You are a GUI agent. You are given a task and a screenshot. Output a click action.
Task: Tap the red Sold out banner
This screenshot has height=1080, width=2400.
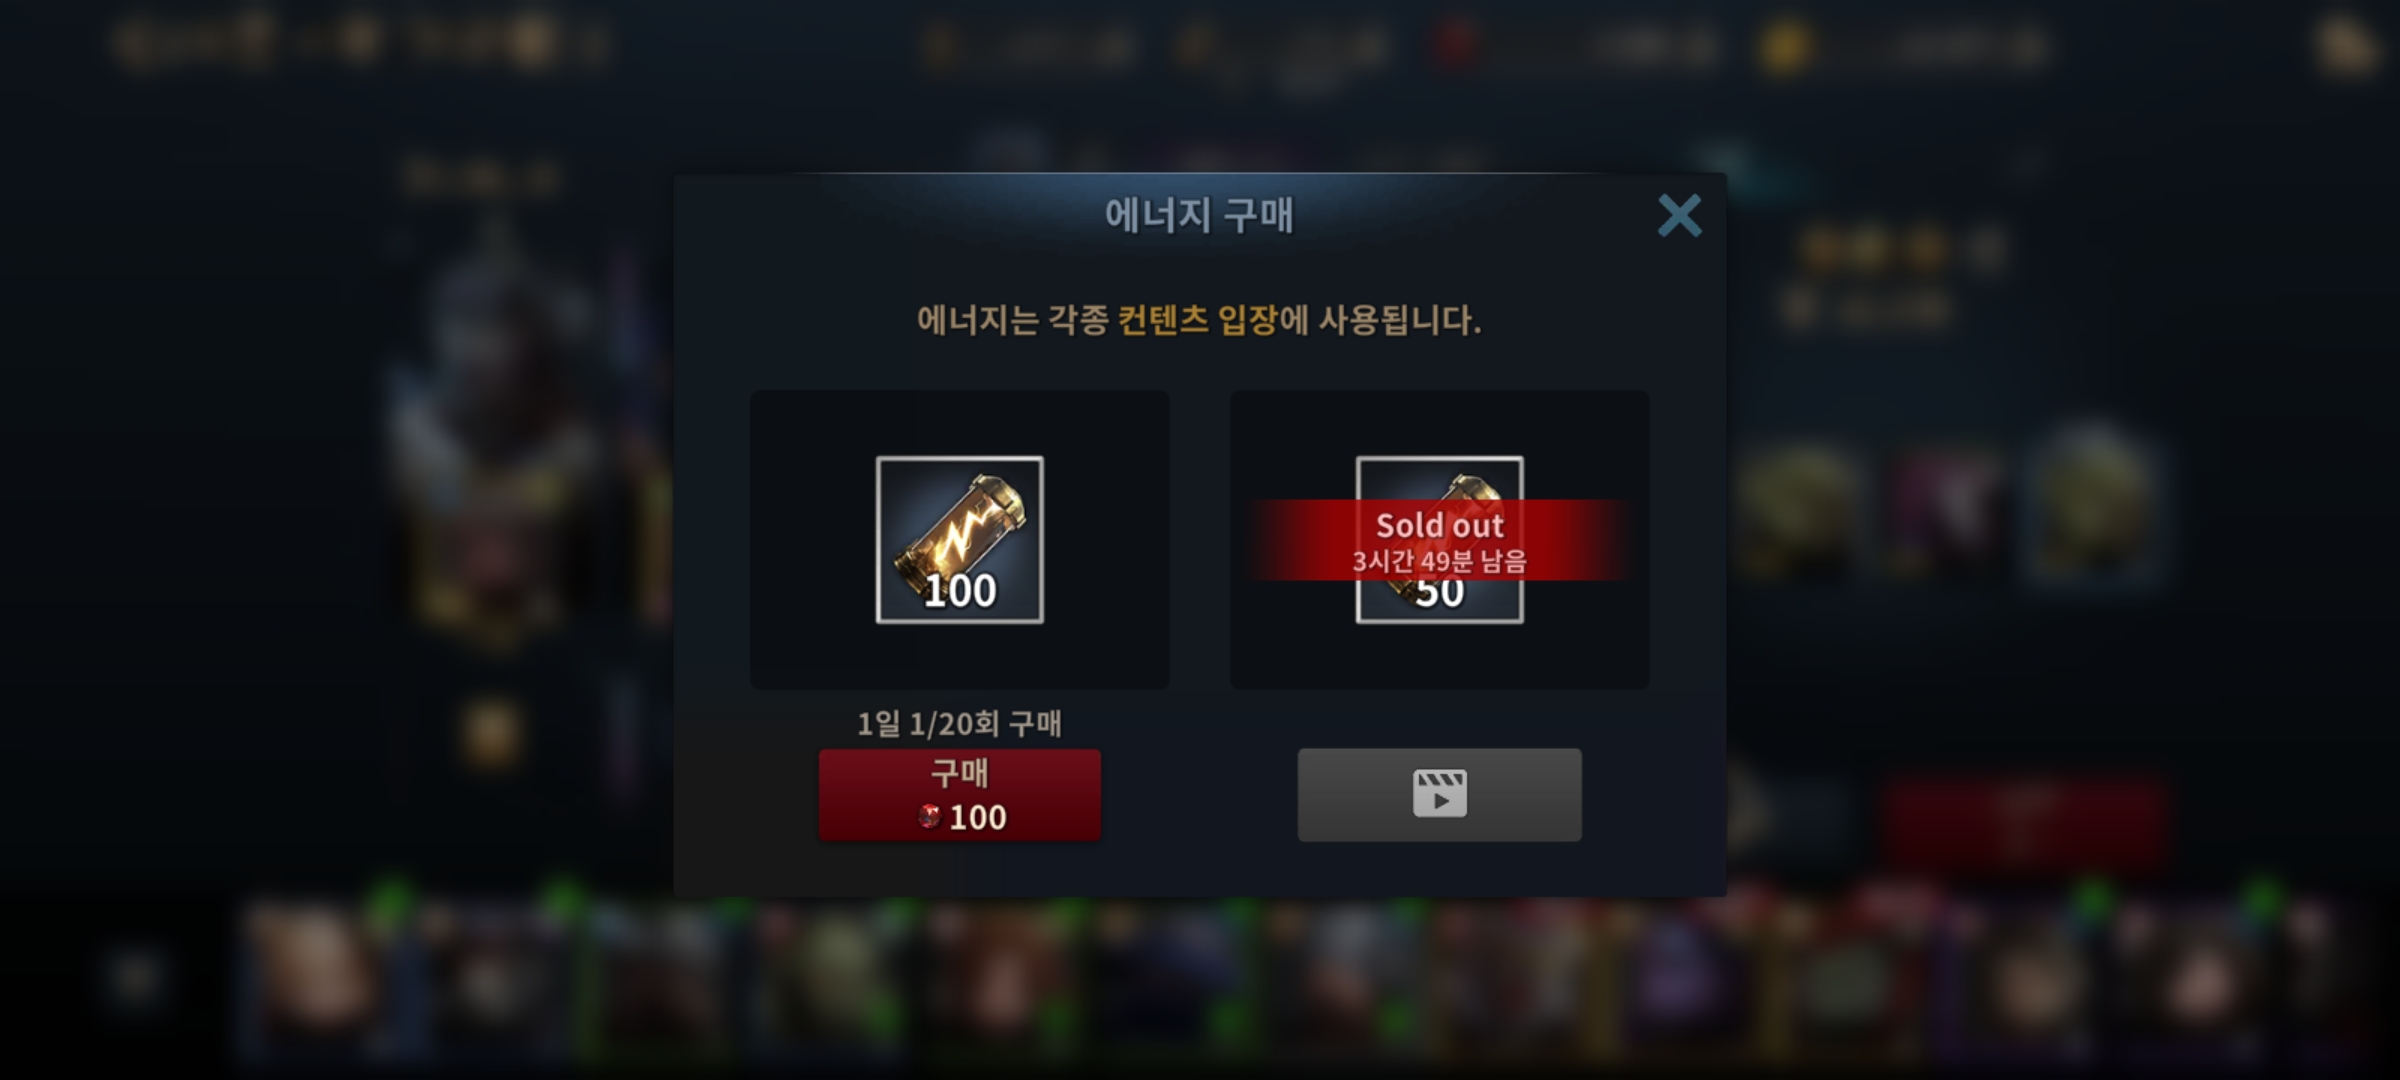(1440, 540)
